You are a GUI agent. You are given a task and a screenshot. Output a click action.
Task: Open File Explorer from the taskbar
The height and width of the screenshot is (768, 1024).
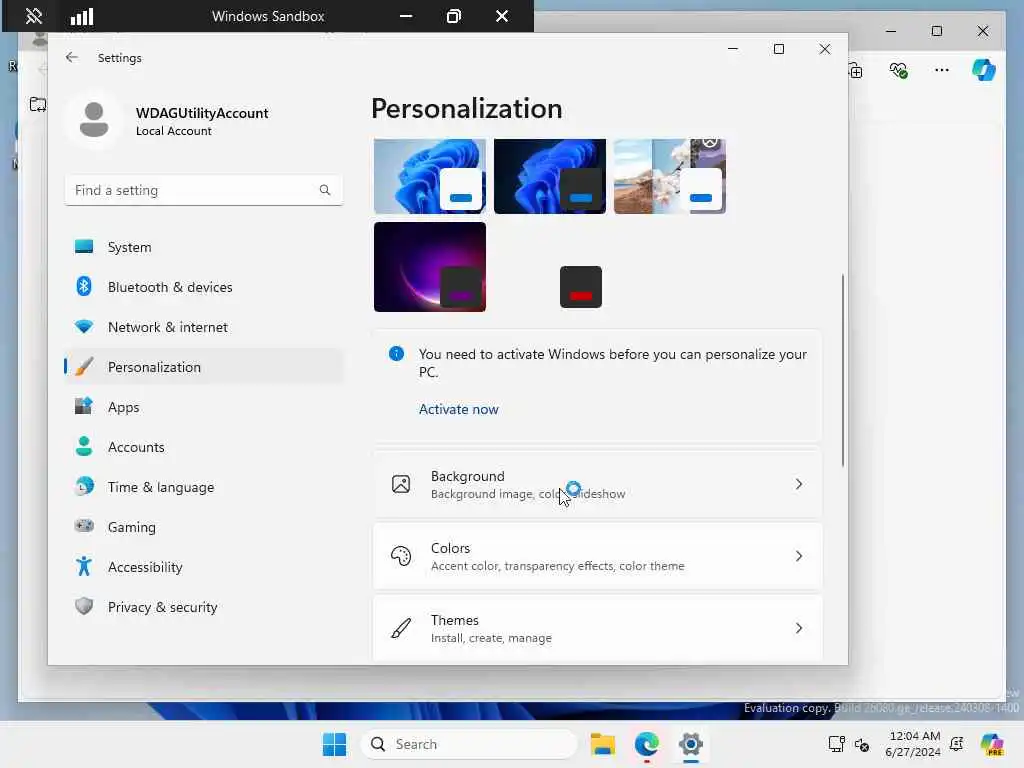[603, 744]
